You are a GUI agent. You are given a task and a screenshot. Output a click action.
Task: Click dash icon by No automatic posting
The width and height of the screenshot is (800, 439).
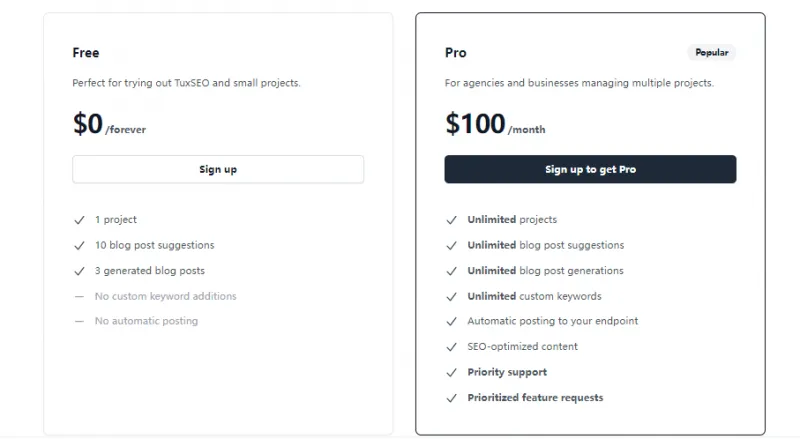(79, 322)
